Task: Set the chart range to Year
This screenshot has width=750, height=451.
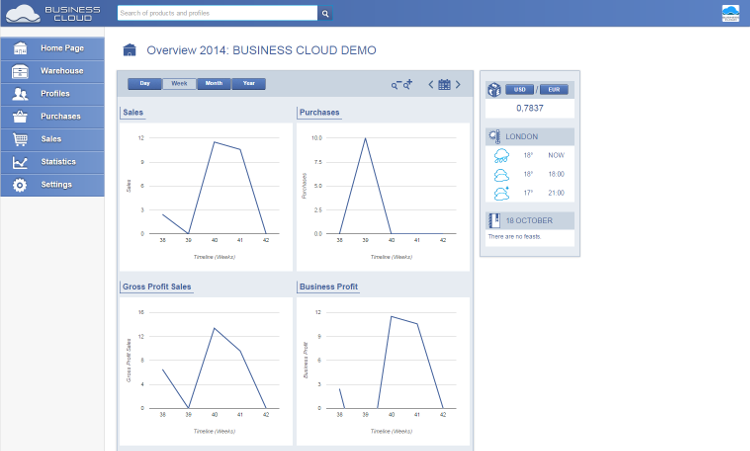Action: [248, 84]
